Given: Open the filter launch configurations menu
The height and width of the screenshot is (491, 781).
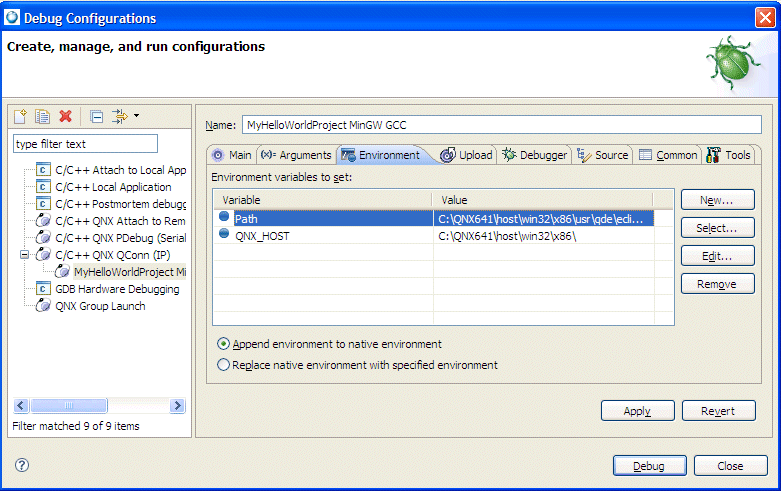Looking at the screenshot, I should (x=125, y=117).
